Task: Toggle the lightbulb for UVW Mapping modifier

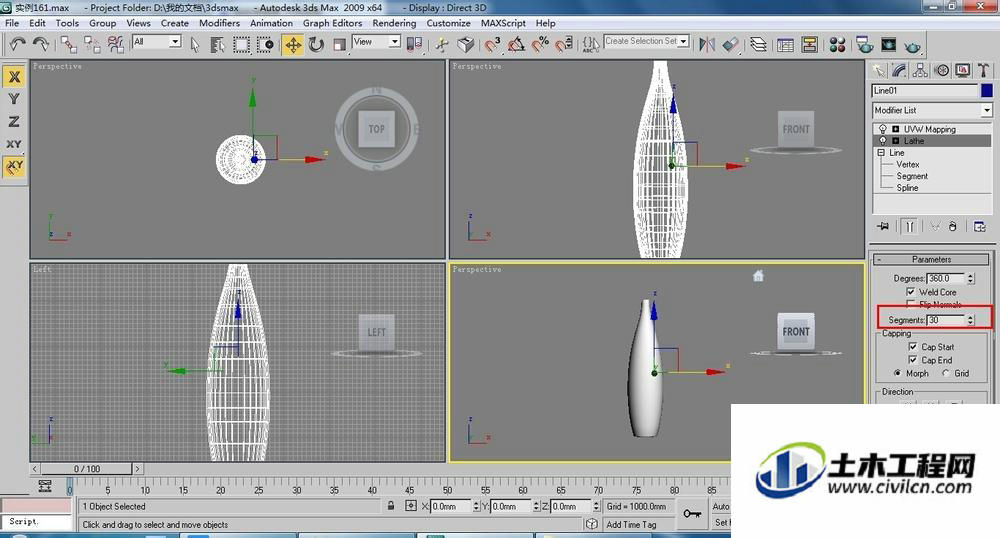Action: 883,129
